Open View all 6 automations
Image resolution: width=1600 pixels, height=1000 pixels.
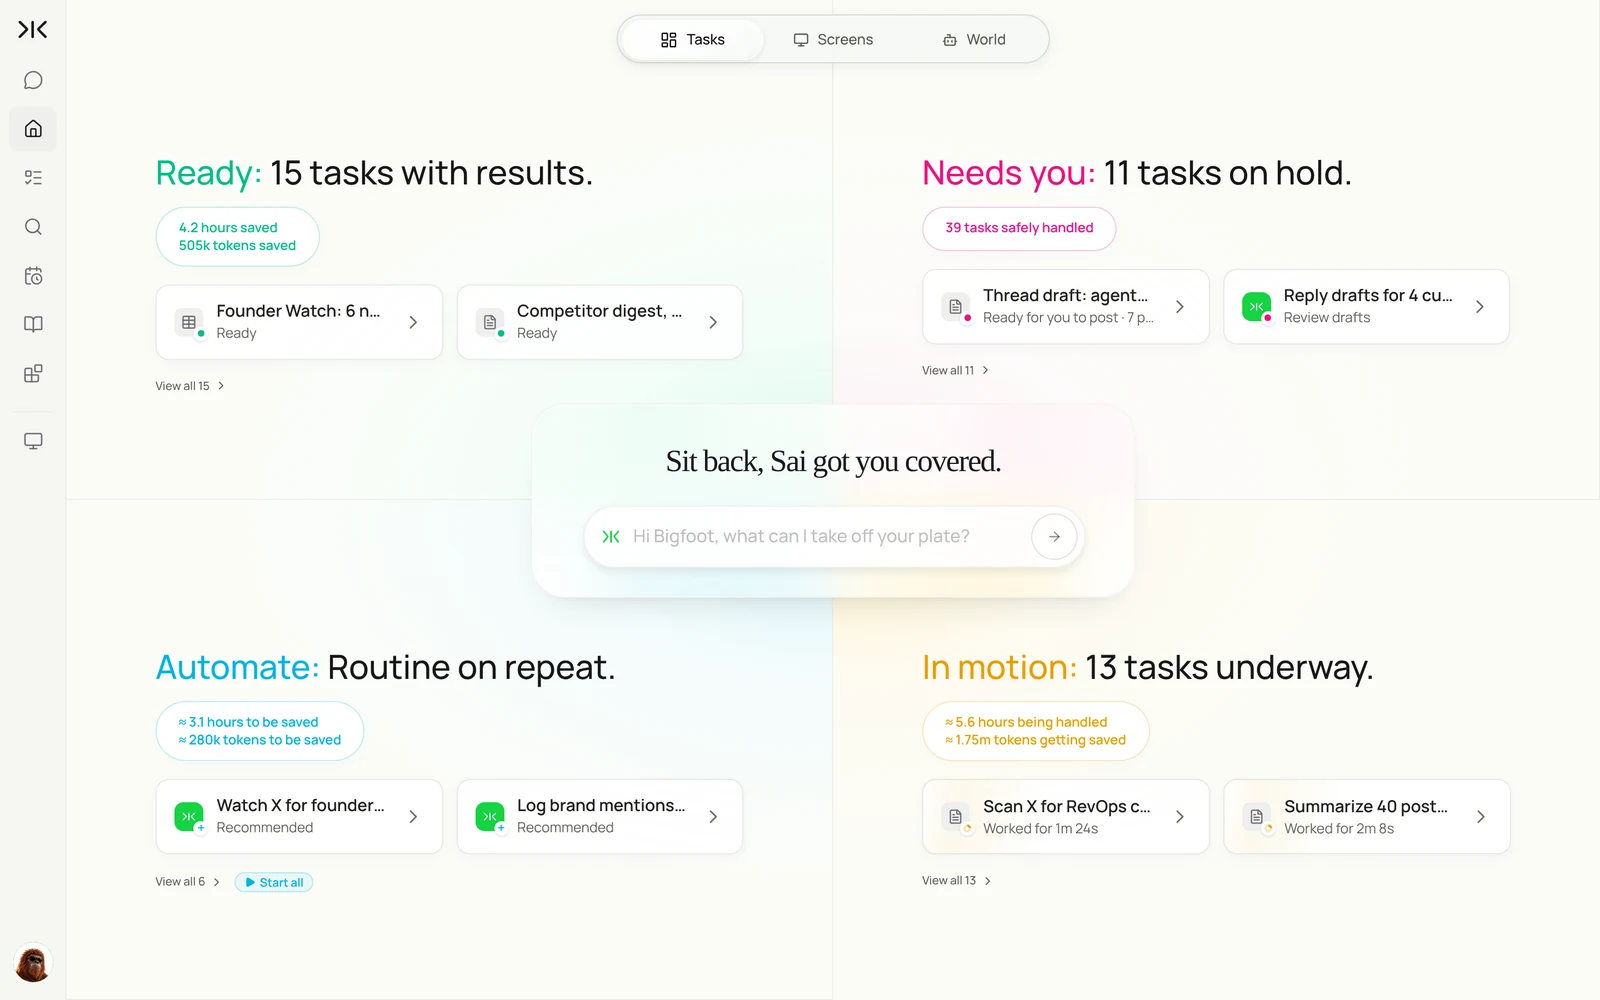pyautogui.click(x=188, y=882)
